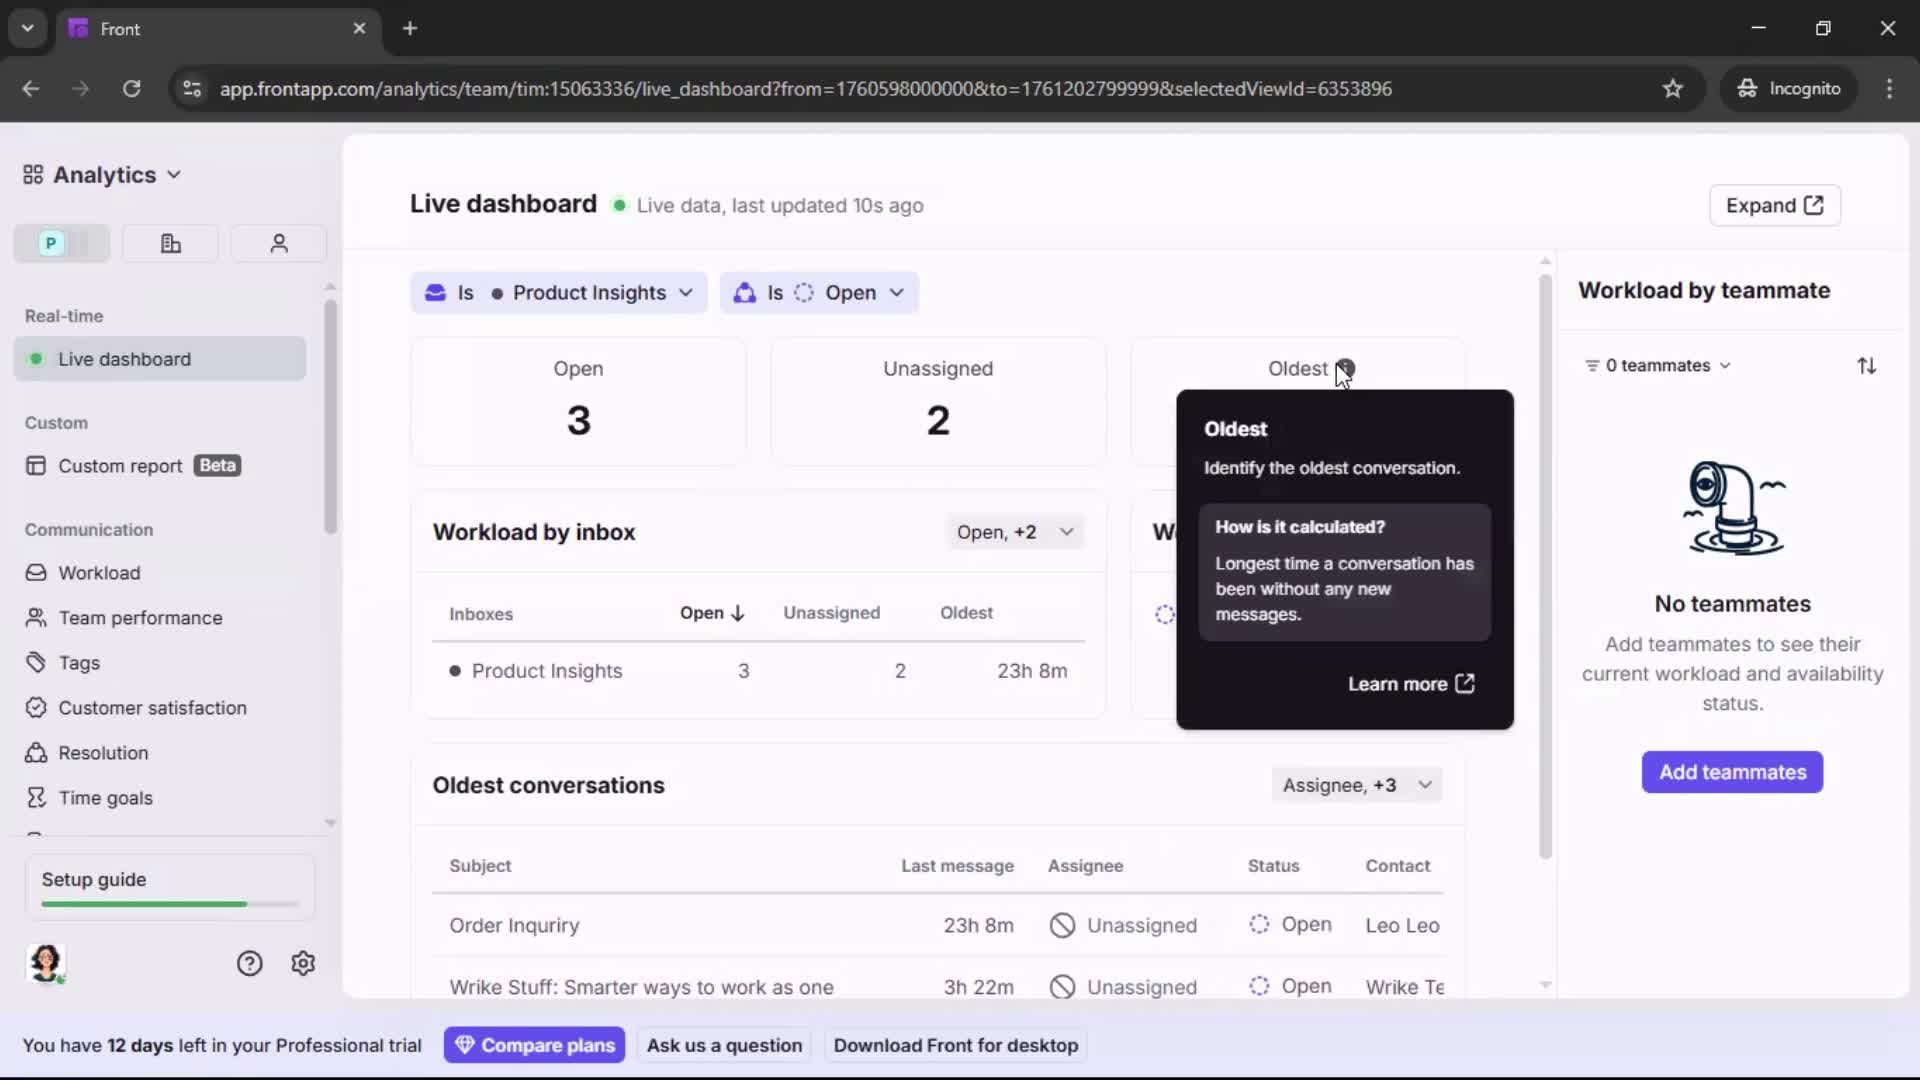Open the Open status filter dropdown
Viewport: 1920px width, 1080px height.
[x=819, y=292]
